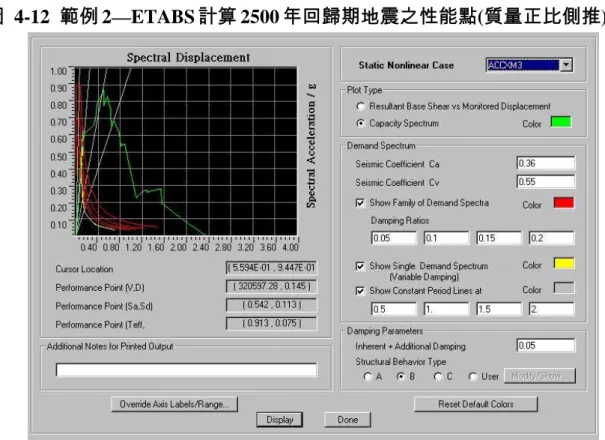Image resolution: width=605 pixels, height=440 pixels.
Task: Click the 1.5 constant period field
Action: (x=499, y=309)
